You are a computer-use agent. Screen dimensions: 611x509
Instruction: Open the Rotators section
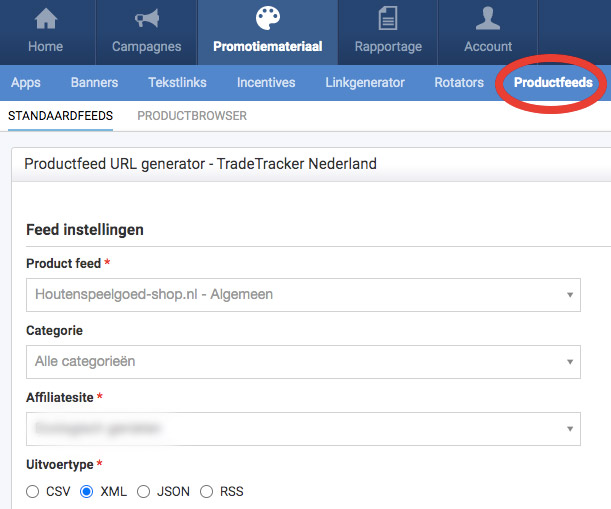click(459, 83)
